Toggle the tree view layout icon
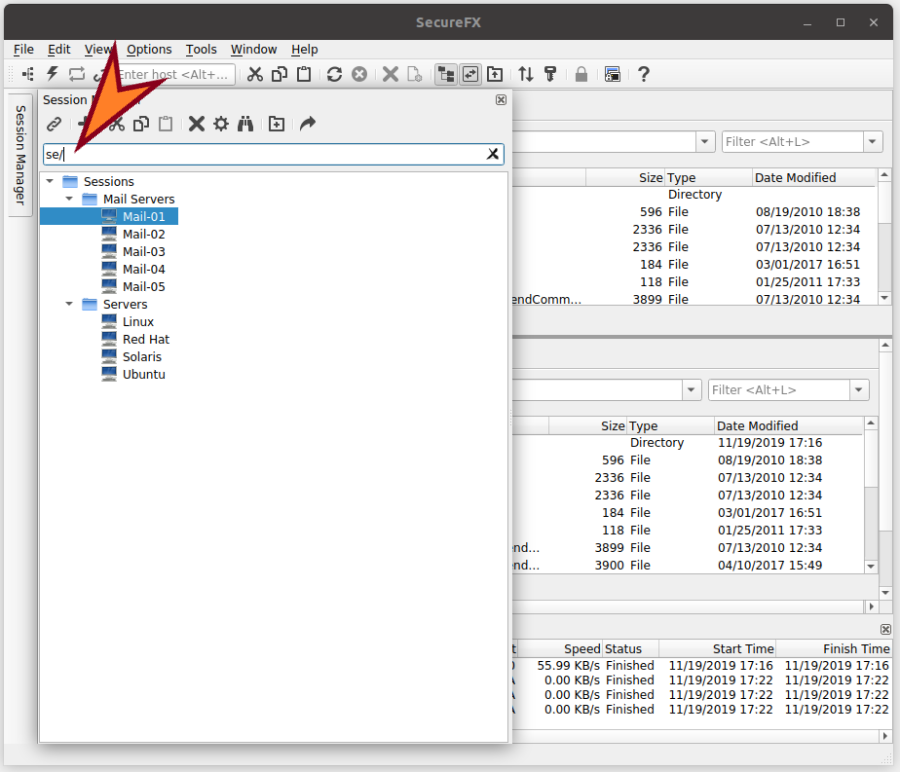This screenshot has width=900, height=772. (x=446, y=73)
